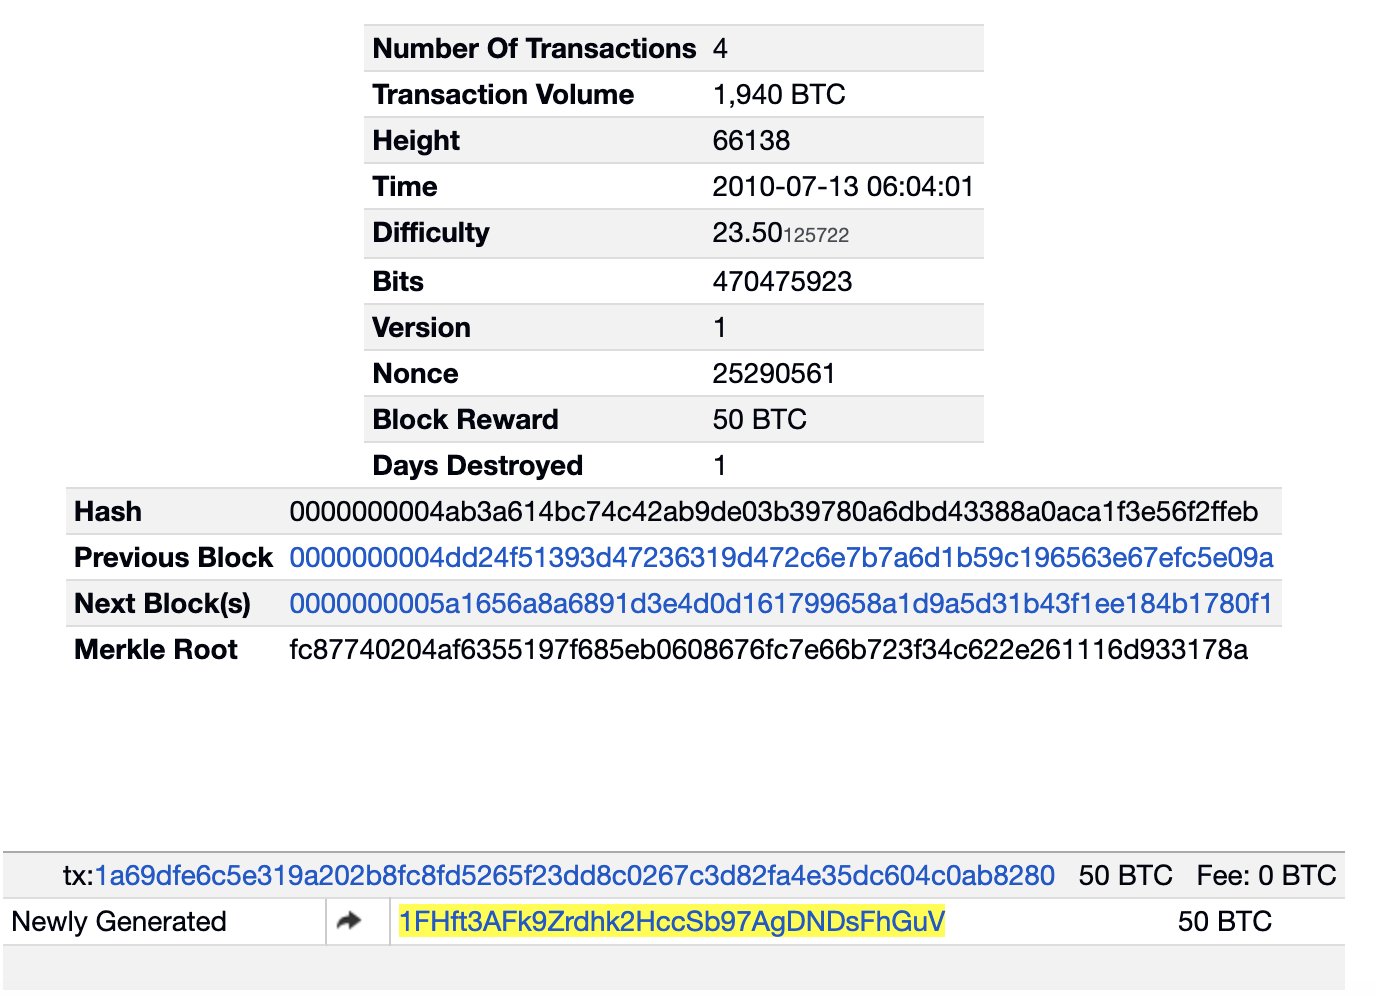
Task: Click the Hash row label
Action: [108, 511]
